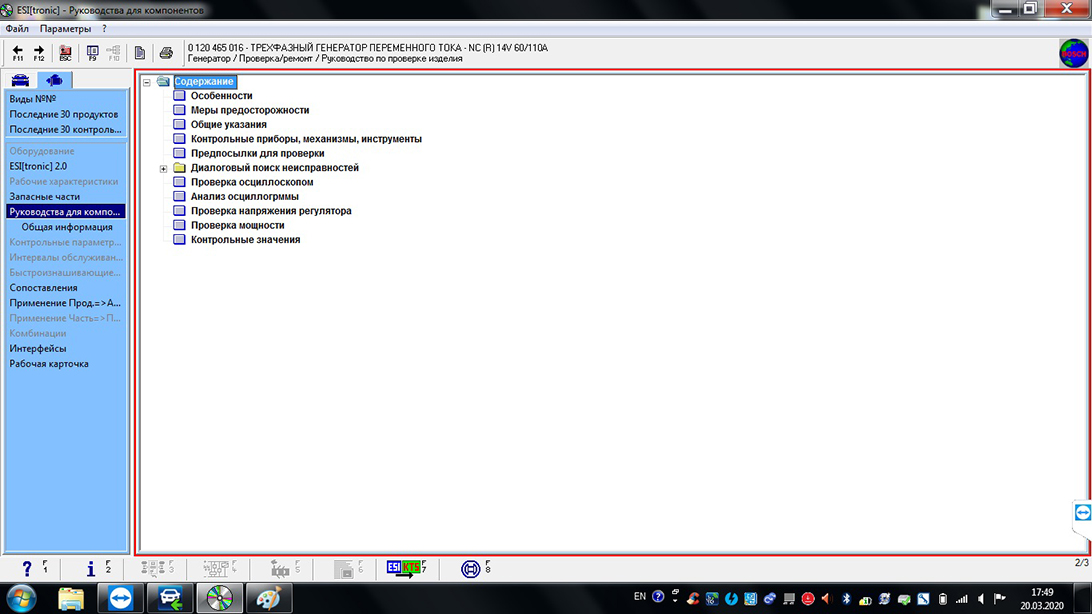This screenshot has width=1092, height=614.
Task: Select the Содержание tree root
Action: tap(205, 81)
